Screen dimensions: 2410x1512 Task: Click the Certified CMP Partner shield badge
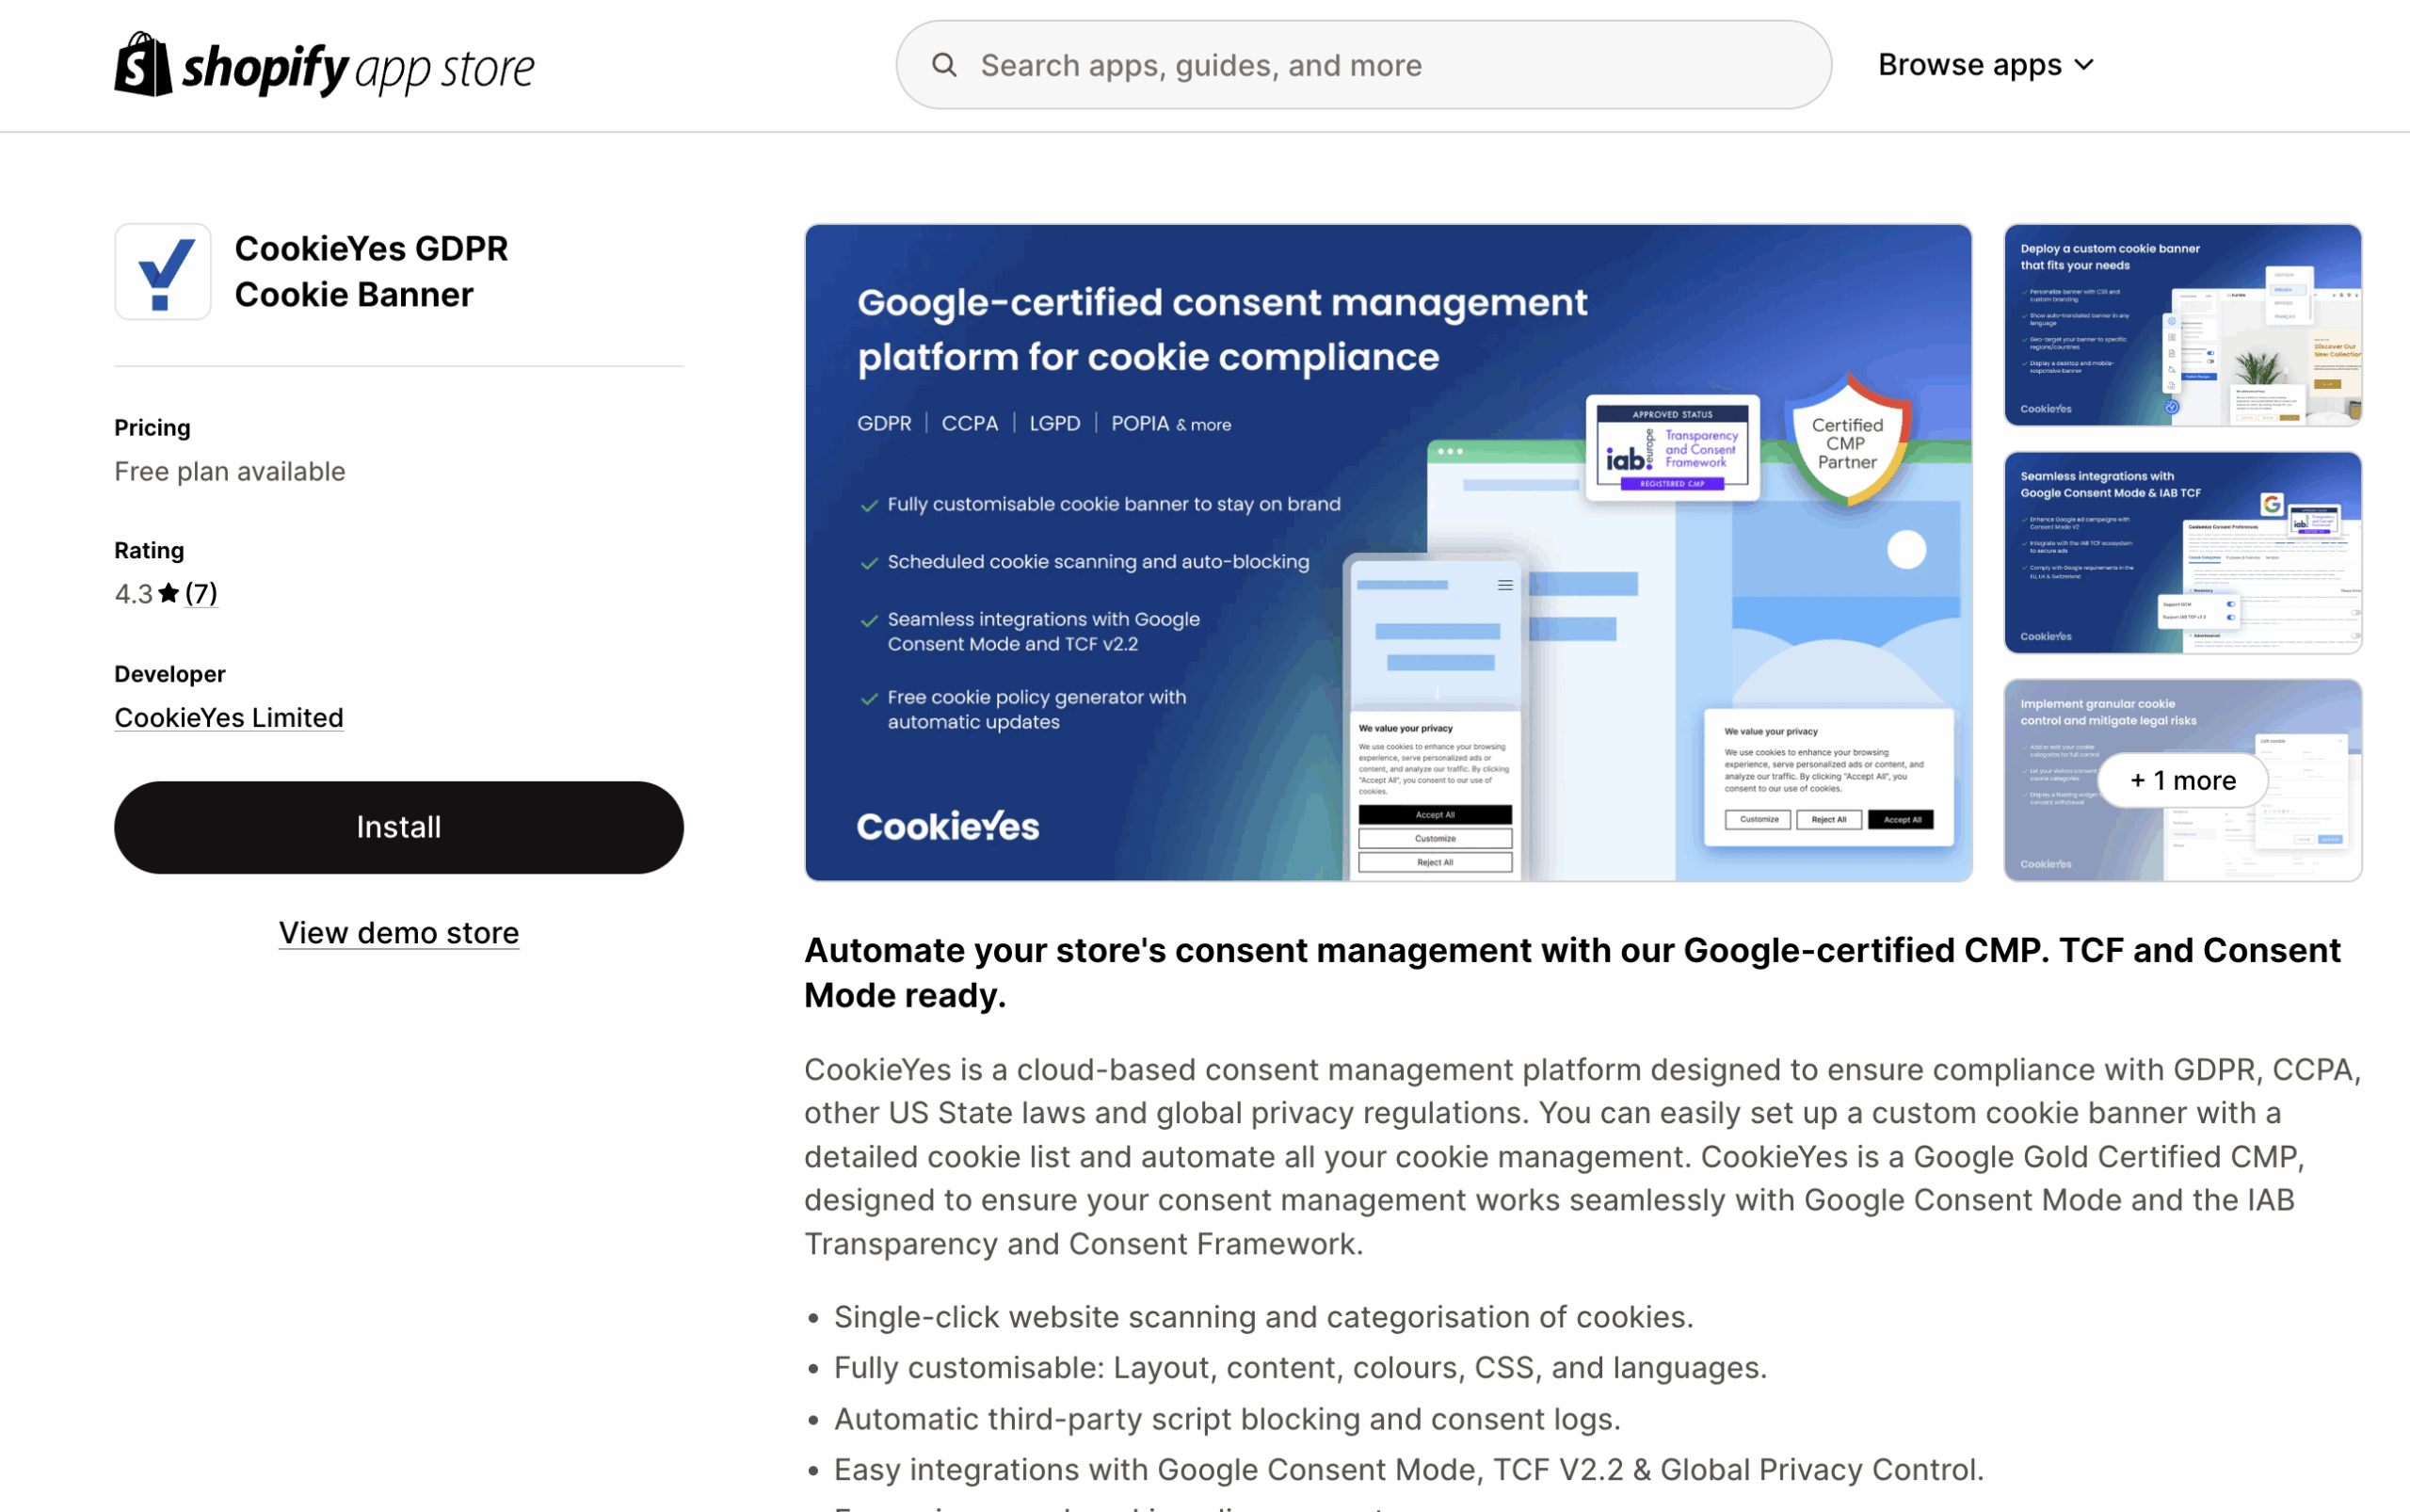[1847, 440]
